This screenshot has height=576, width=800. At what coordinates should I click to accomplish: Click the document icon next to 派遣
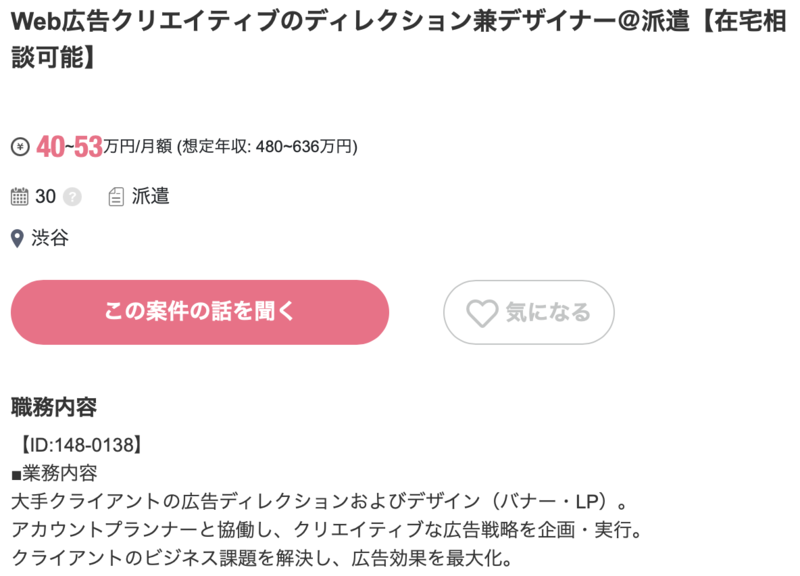[x=116, y=196]
